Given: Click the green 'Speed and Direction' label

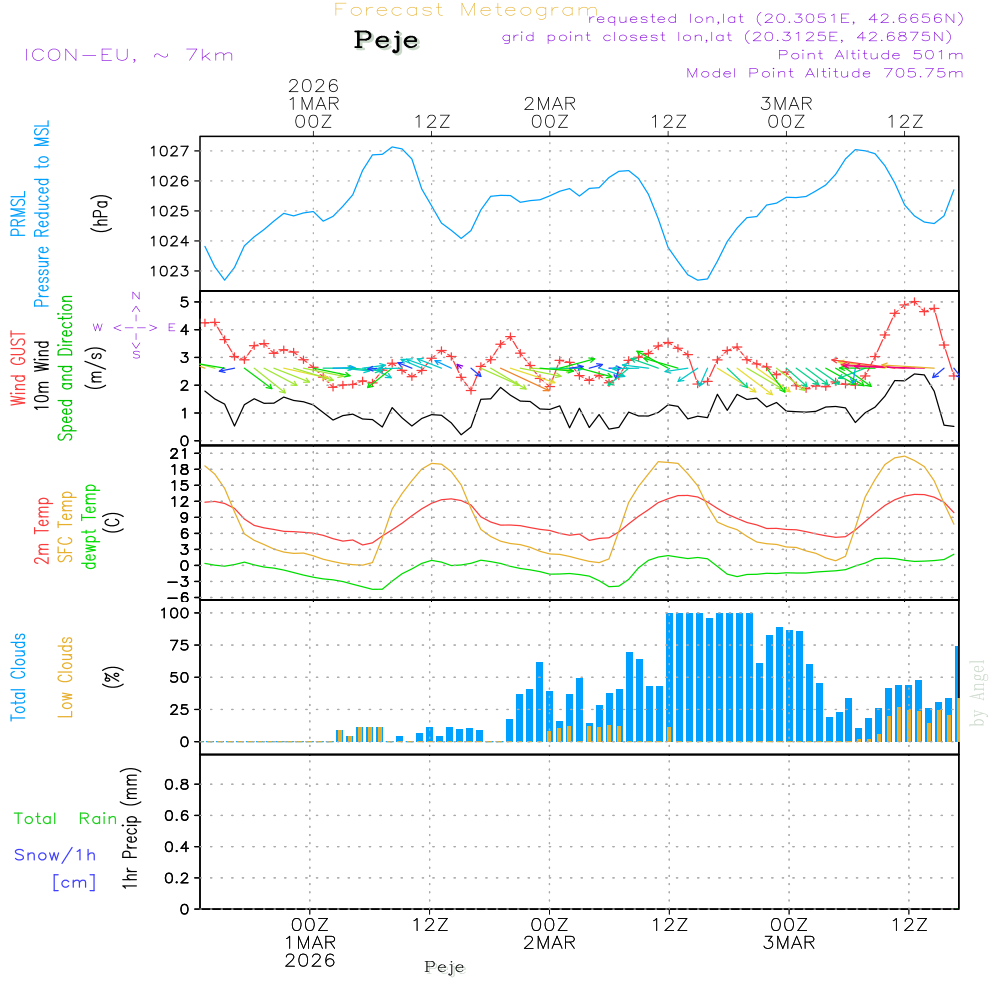Looking at the screenshot, I should [66, 367].
